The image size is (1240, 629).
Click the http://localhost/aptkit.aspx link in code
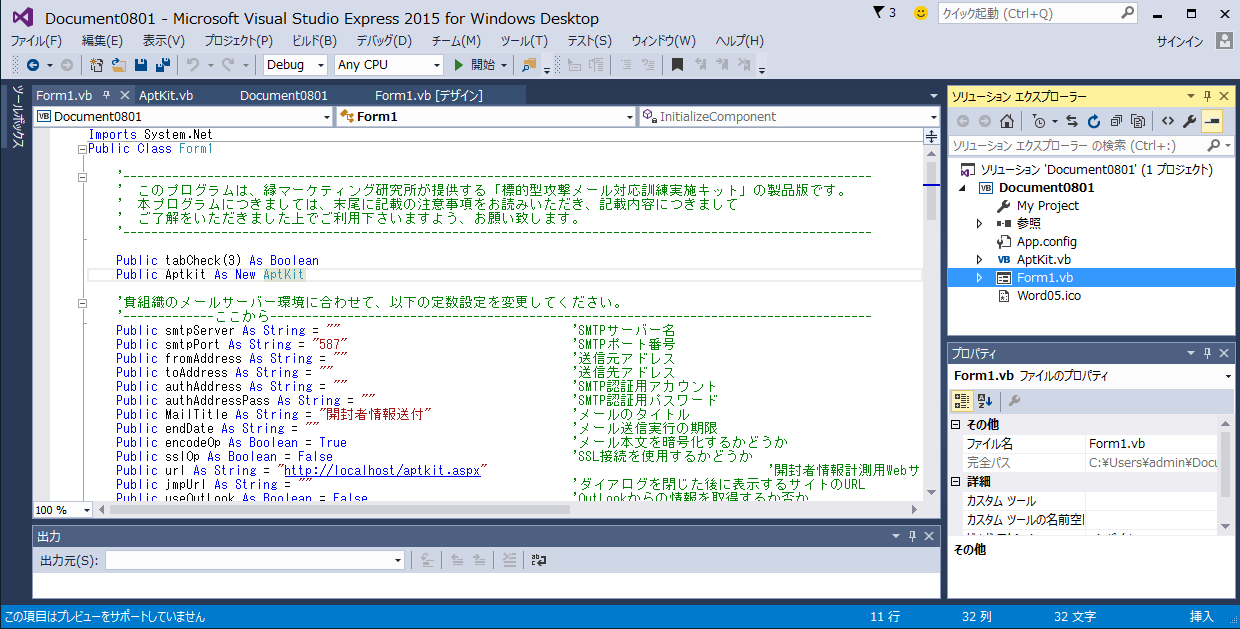pyautogui.click(x=381, y=470)
